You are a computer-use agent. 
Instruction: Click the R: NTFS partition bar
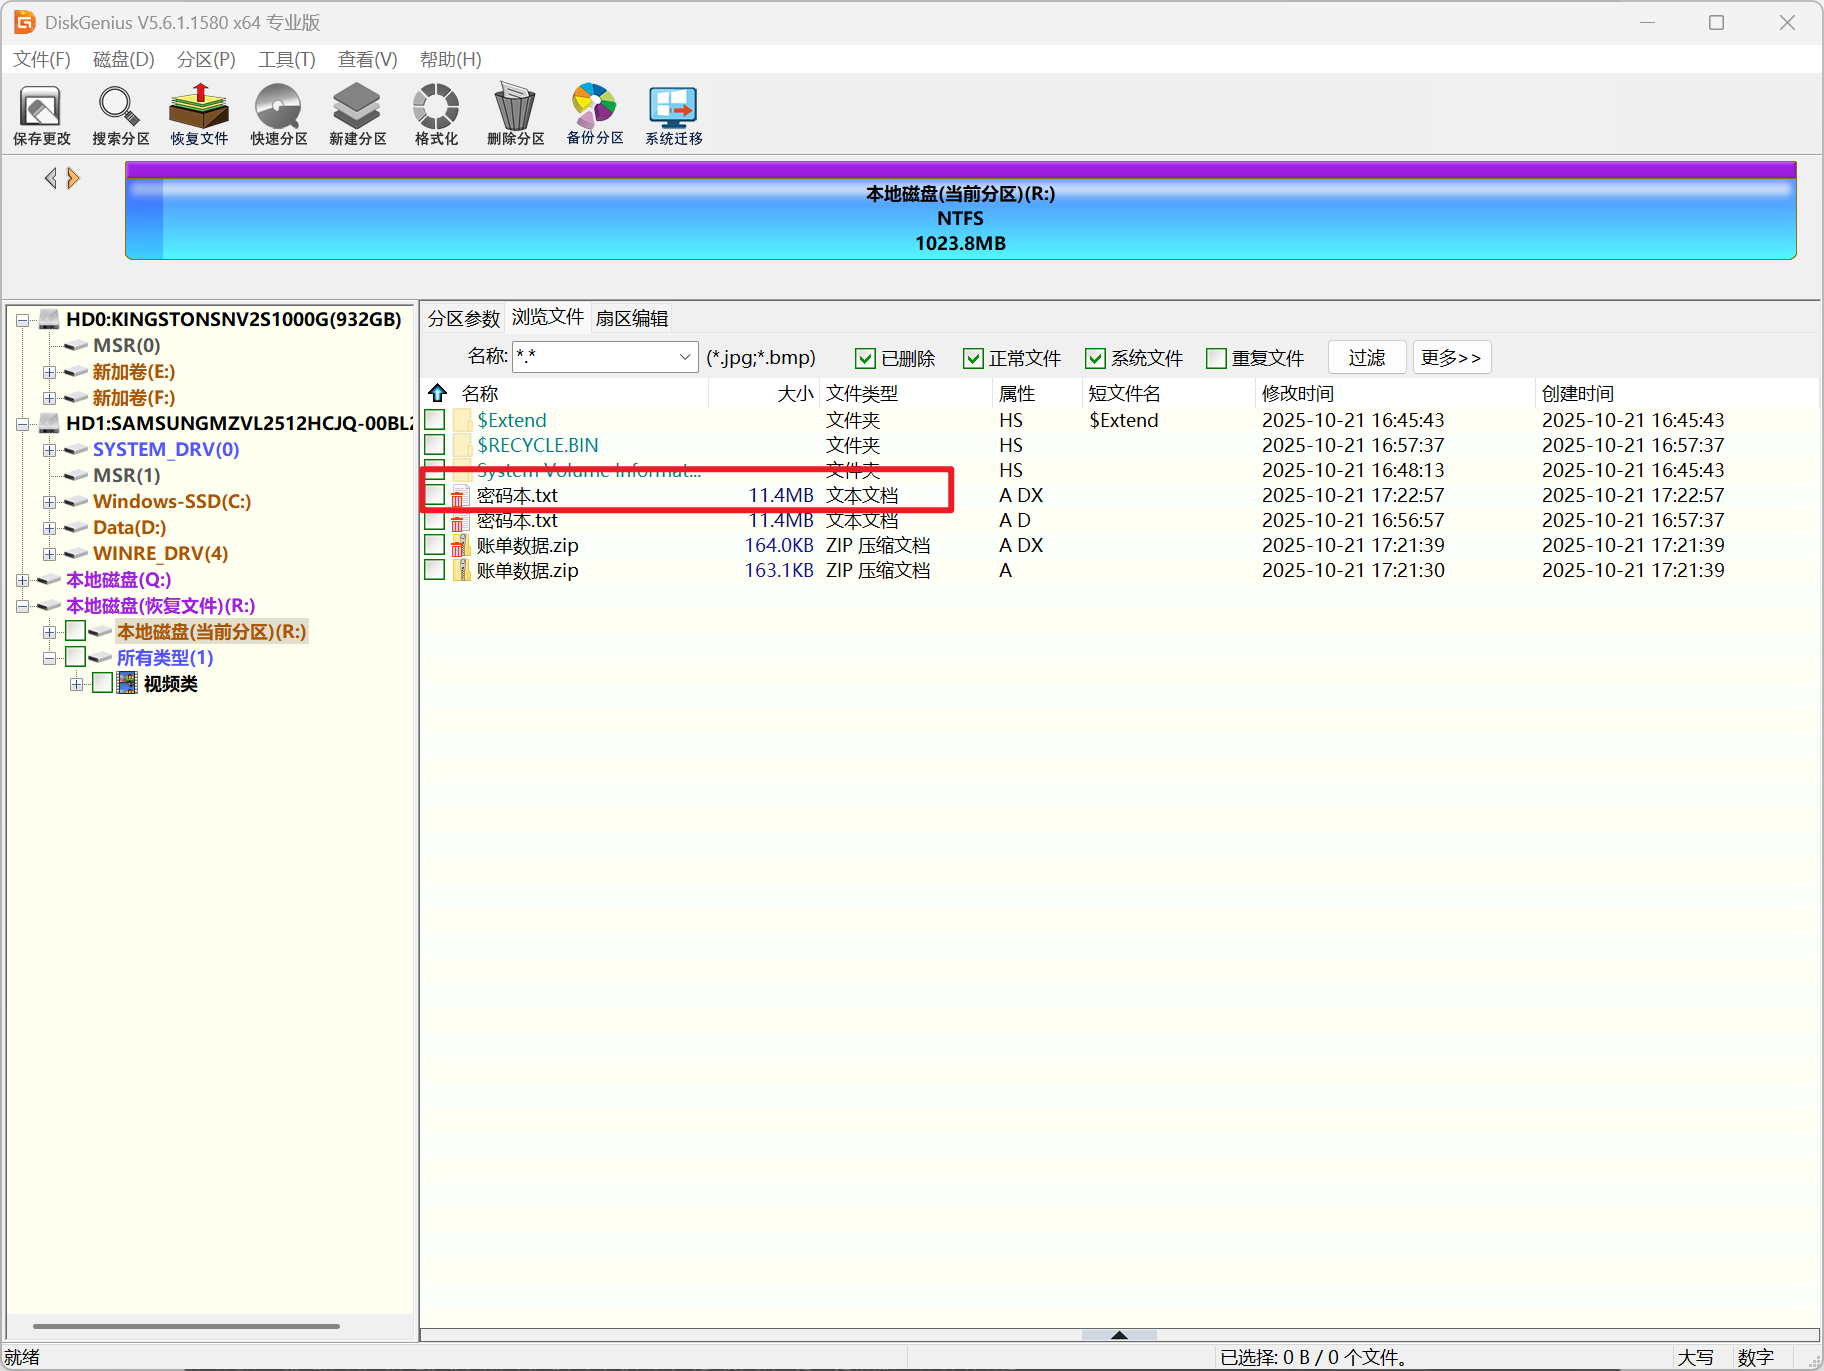coord(960,218)
